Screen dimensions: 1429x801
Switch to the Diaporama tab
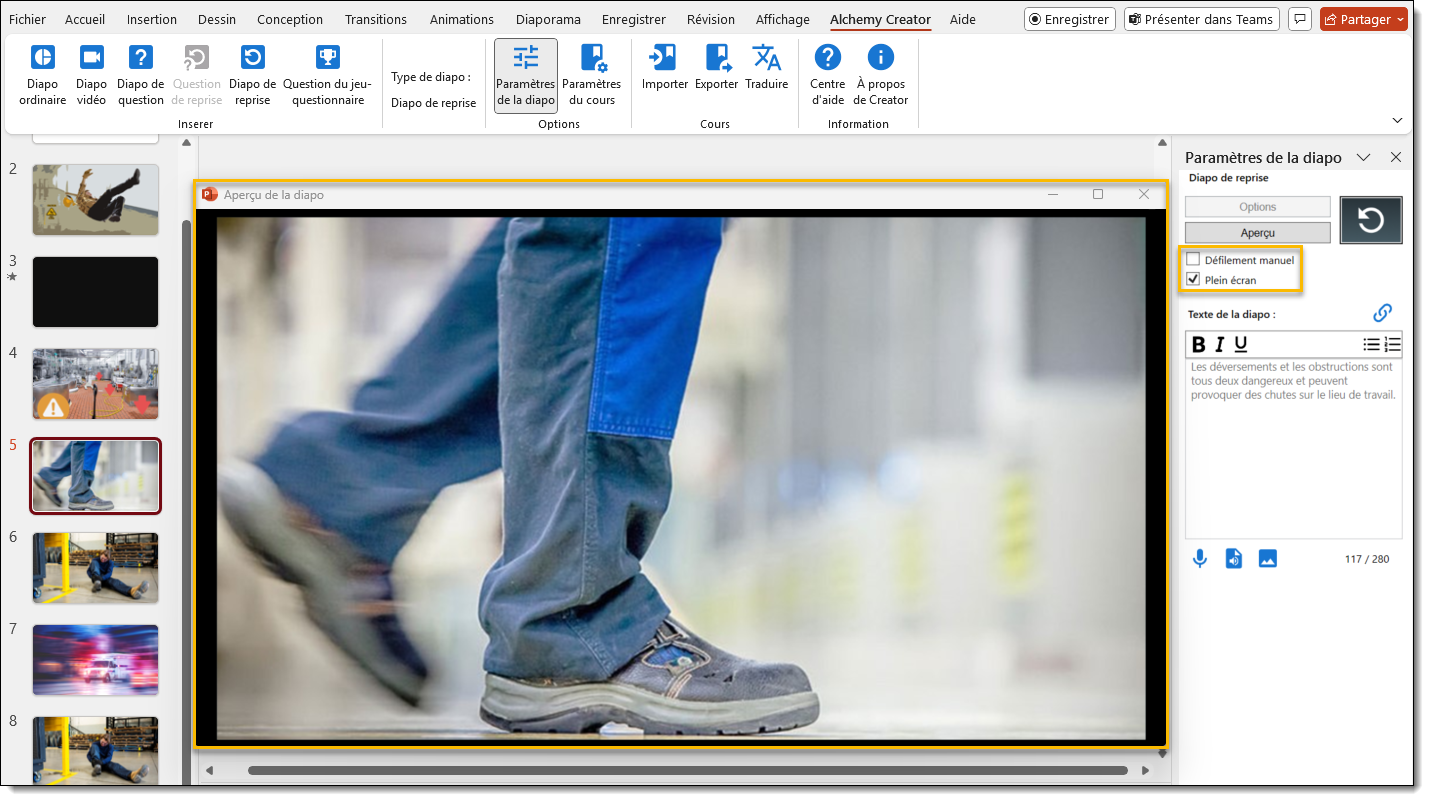click(548, 20)
